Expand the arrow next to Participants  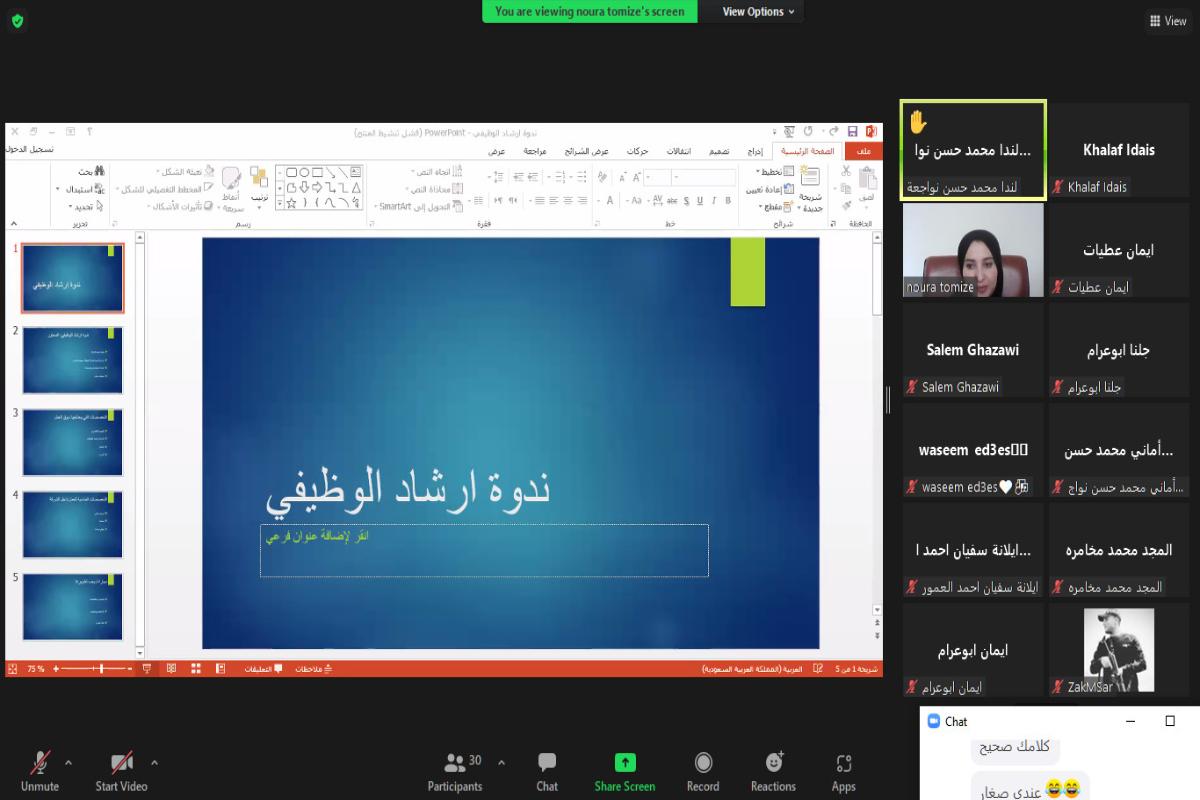click(501, 762)
